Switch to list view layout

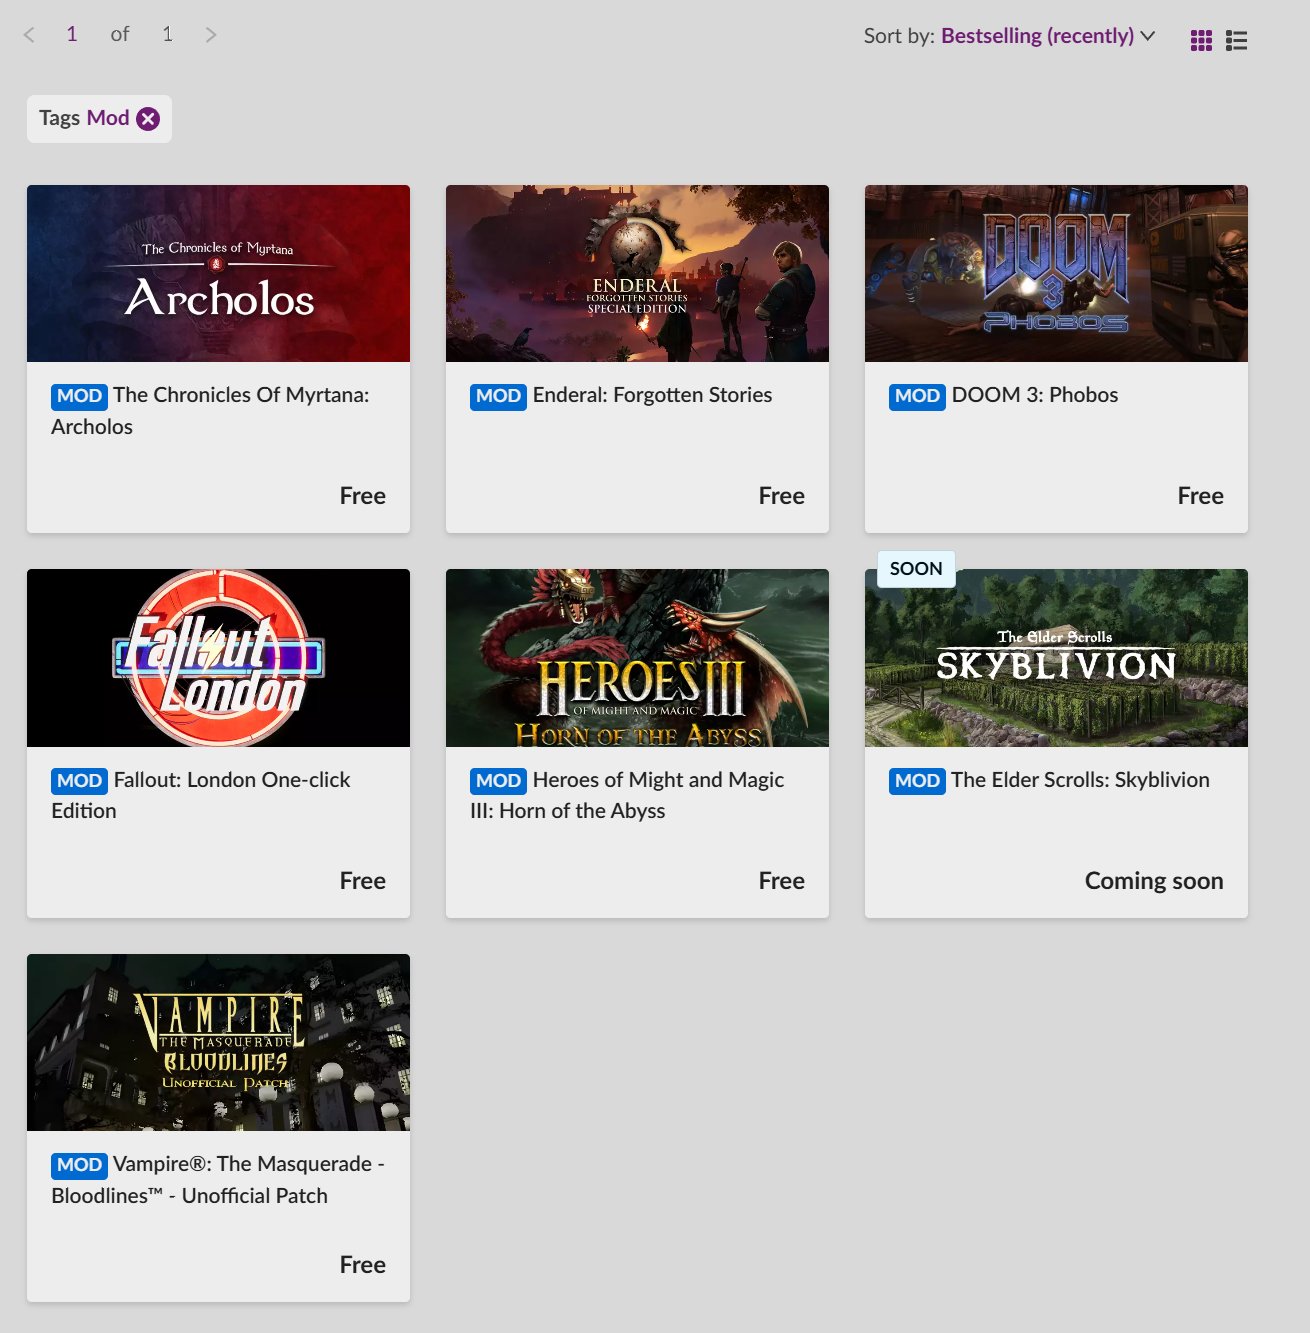coord(1237,40)
